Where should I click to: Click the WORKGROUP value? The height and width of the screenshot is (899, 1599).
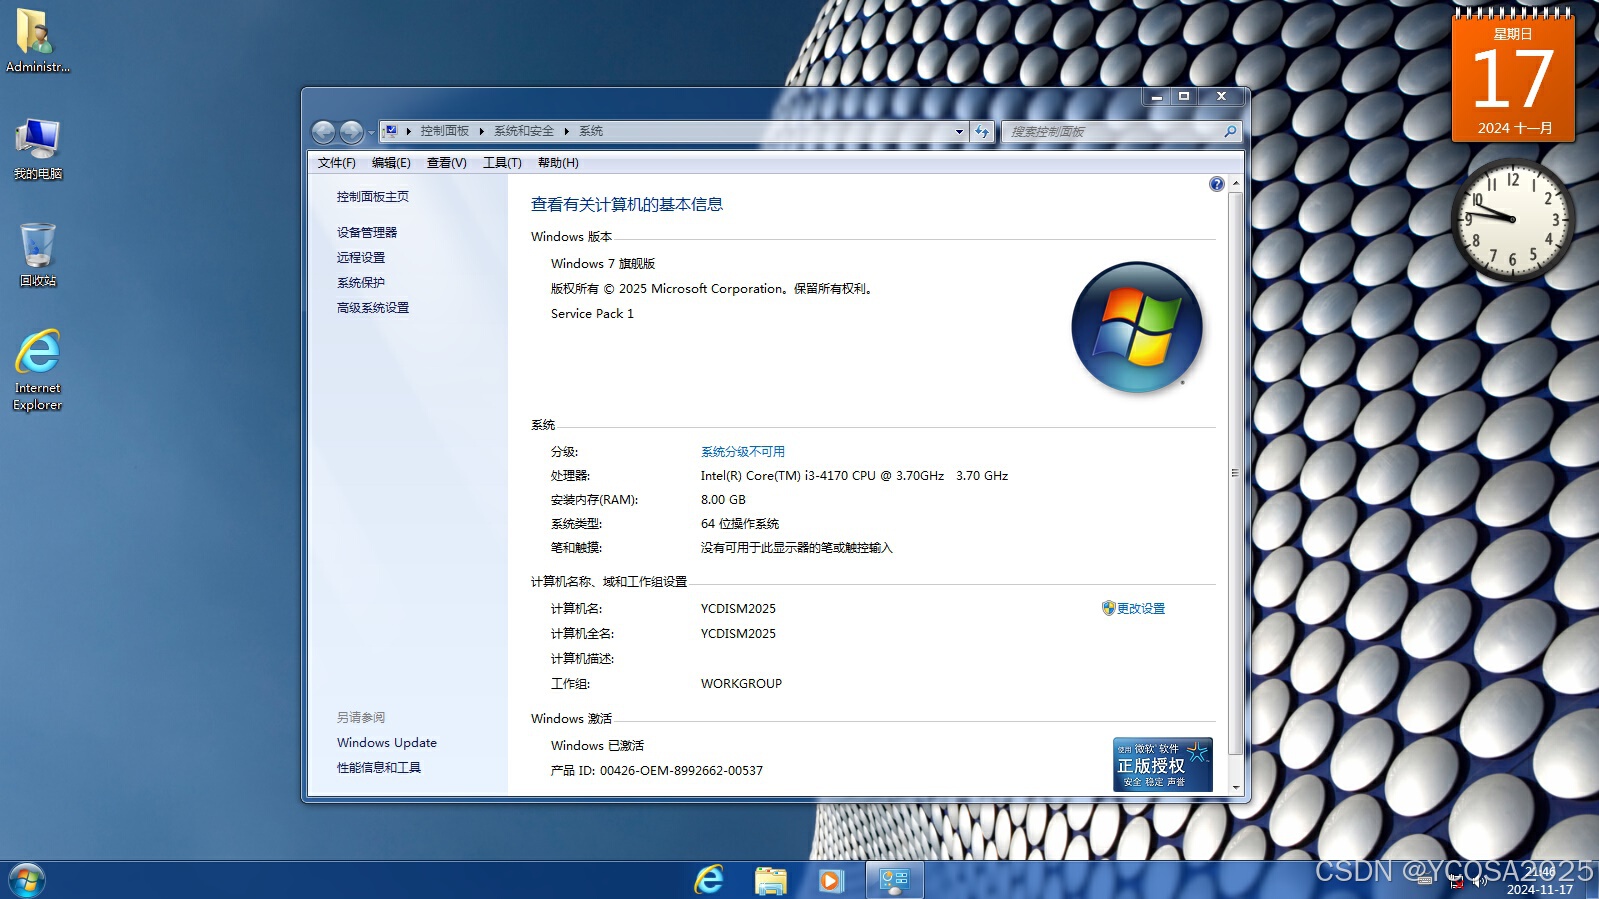click(741, 684)
